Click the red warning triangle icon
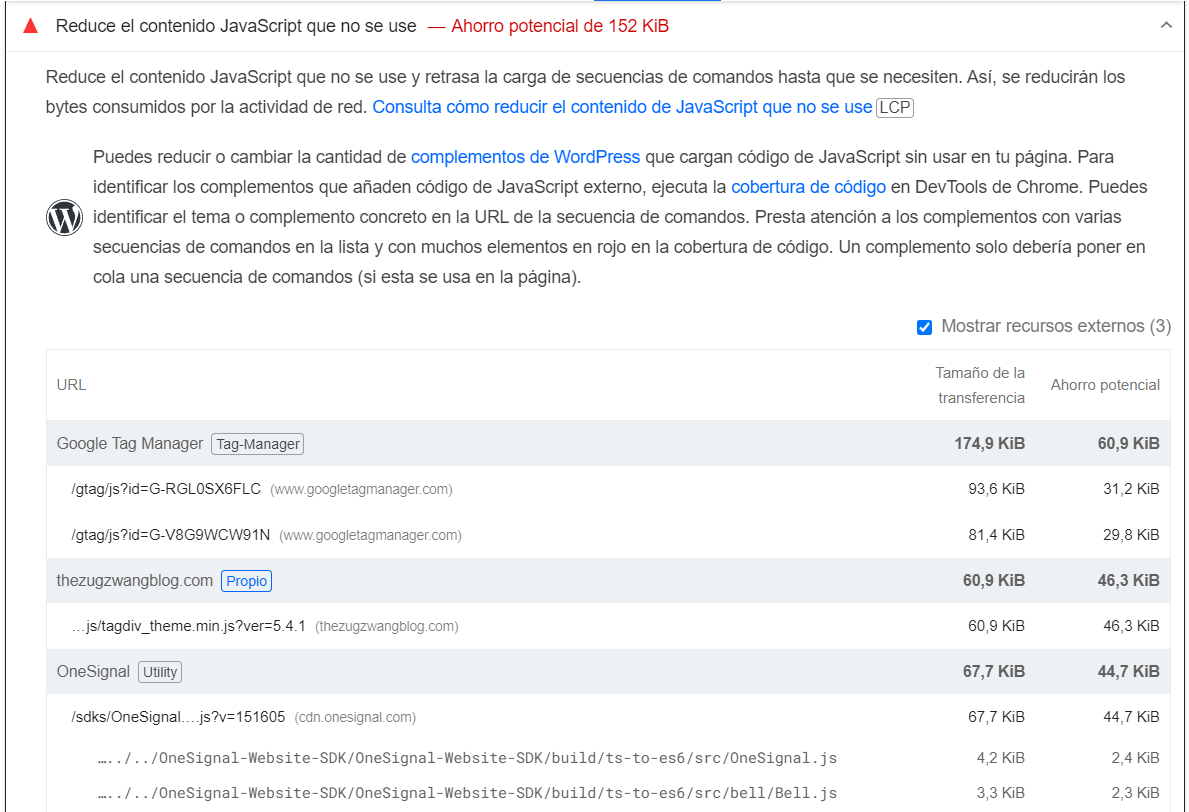The width and height of the screenshot is (1189, 812). pyautogui.click(x=30, y=27)
